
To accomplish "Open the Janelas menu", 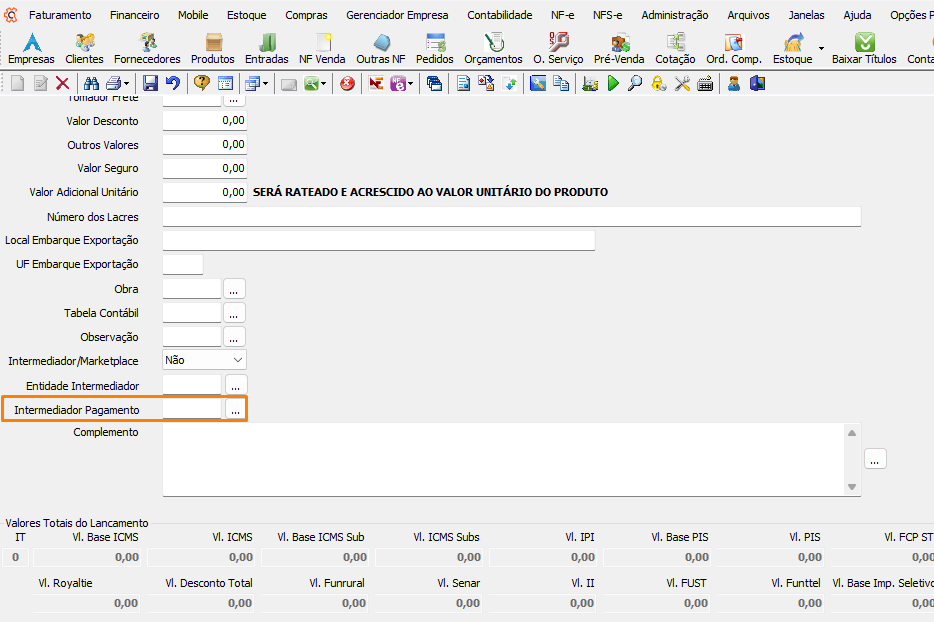I will [807, 15].
